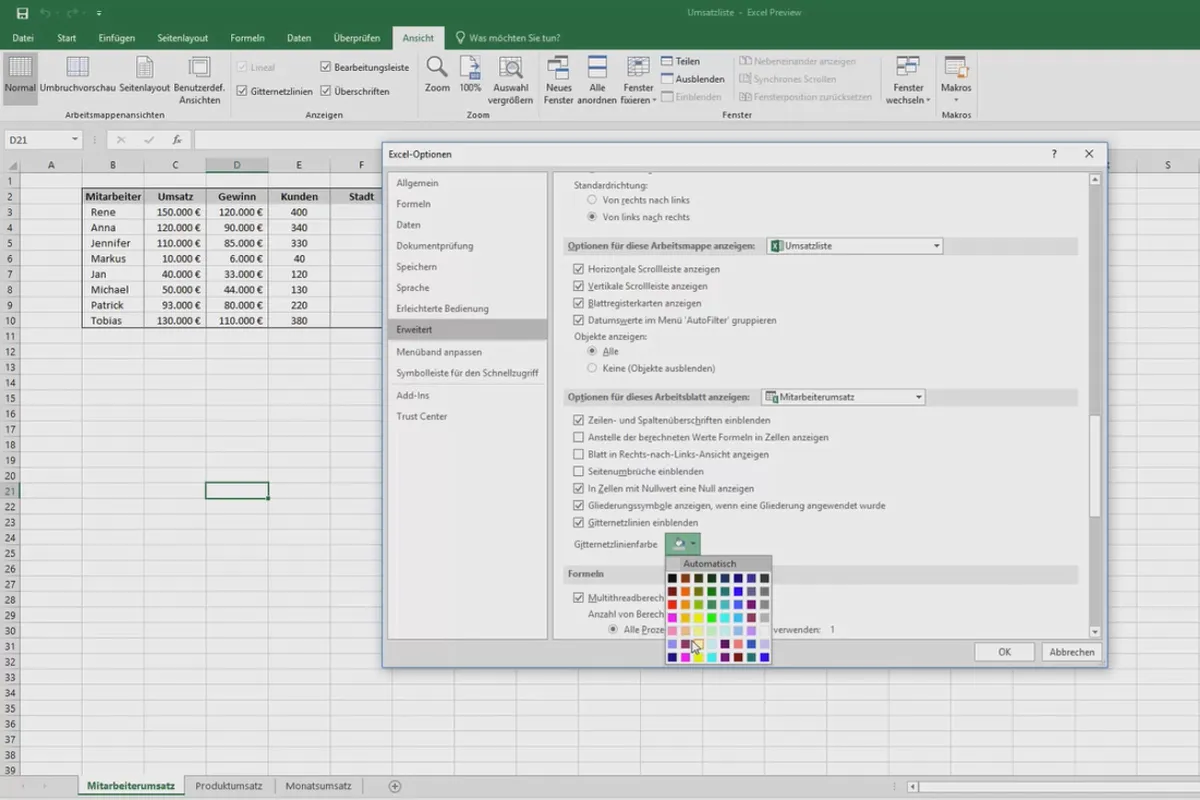
Task: Open the Datei tab
Action: (23, 38)
